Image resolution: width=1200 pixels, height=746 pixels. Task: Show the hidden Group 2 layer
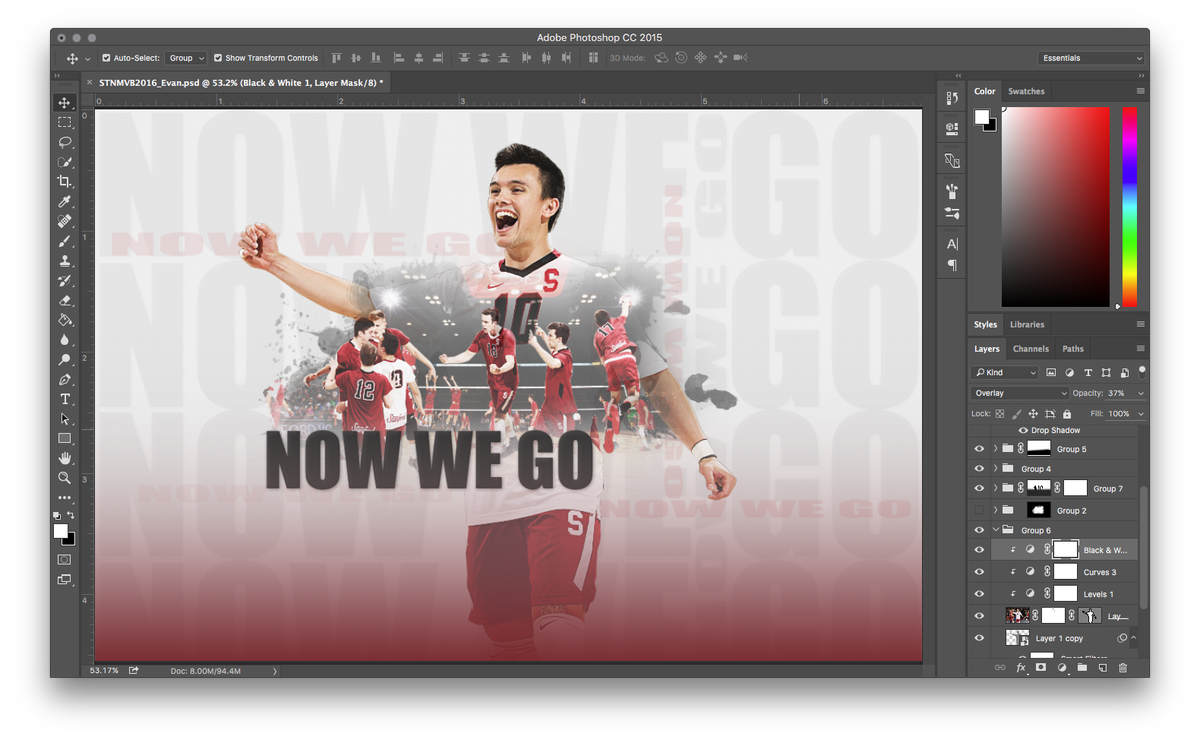click(979, 510)
